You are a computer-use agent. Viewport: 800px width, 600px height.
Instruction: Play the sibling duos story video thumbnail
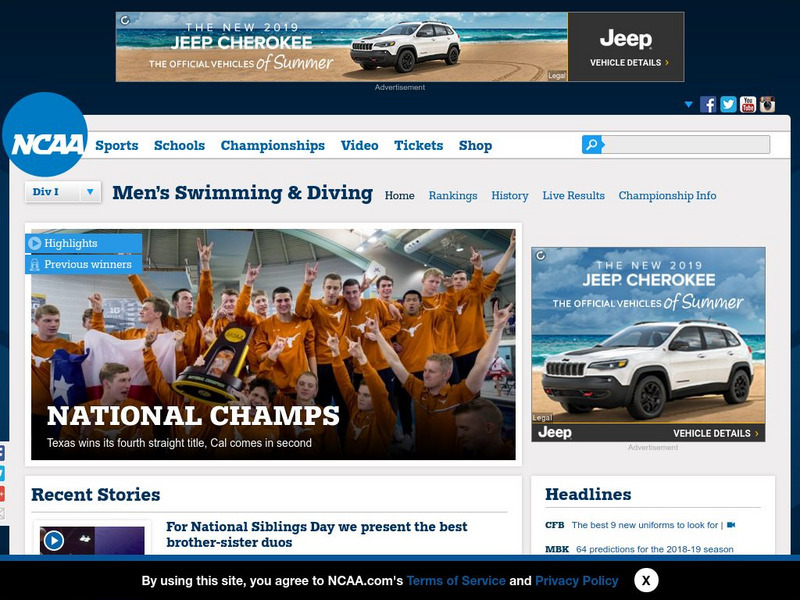coord(92,540)
